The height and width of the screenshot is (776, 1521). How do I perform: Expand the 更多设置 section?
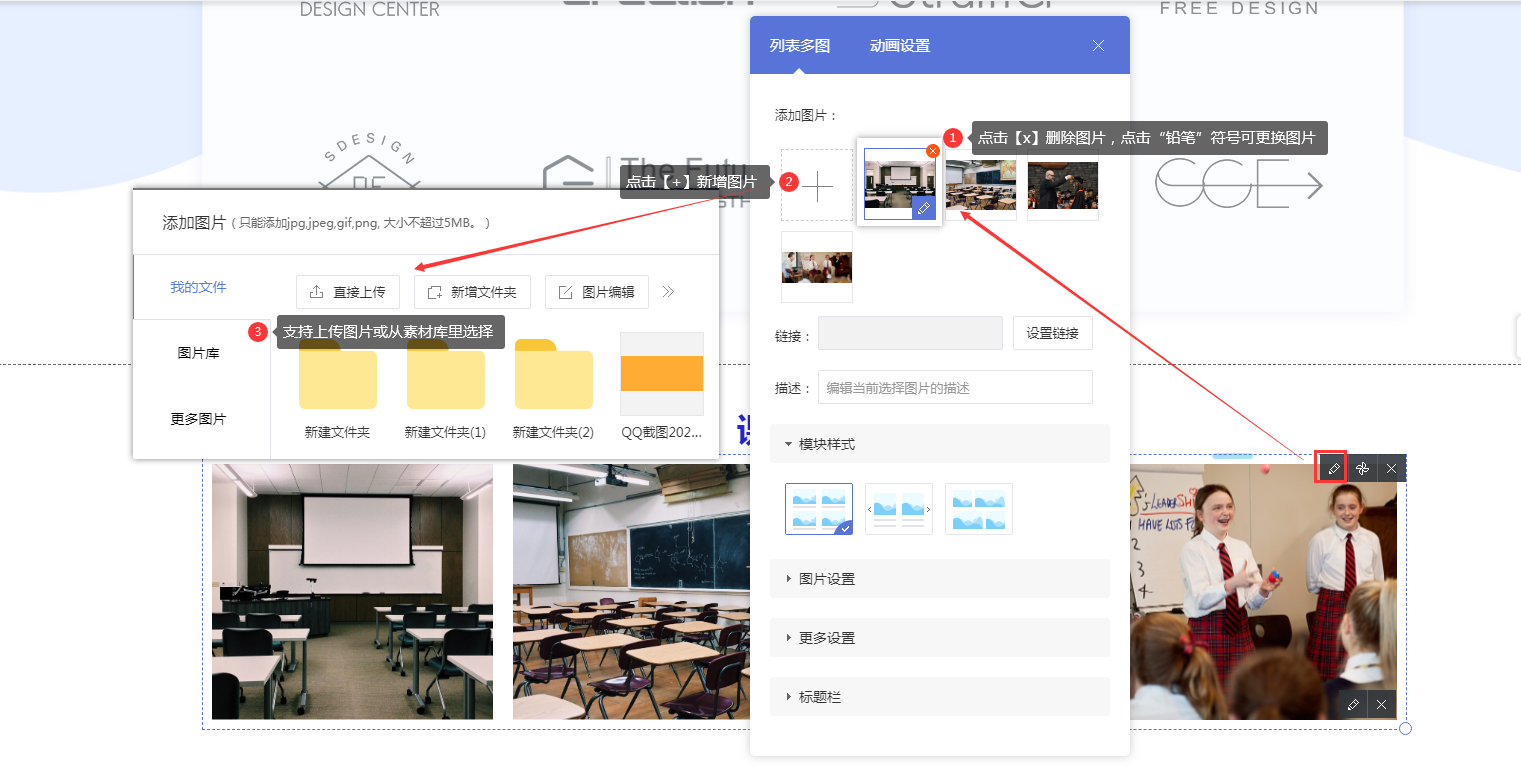[940, 638]
